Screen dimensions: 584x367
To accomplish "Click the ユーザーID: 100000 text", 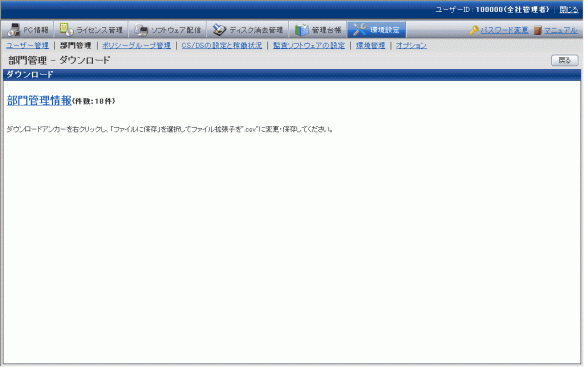I will pos(492,10).
